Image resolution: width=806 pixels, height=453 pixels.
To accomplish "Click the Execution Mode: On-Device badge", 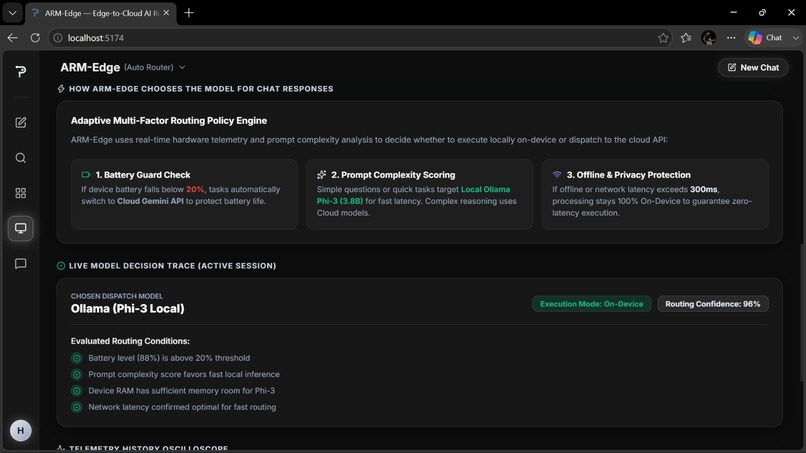I will click(x=591, y=304).
